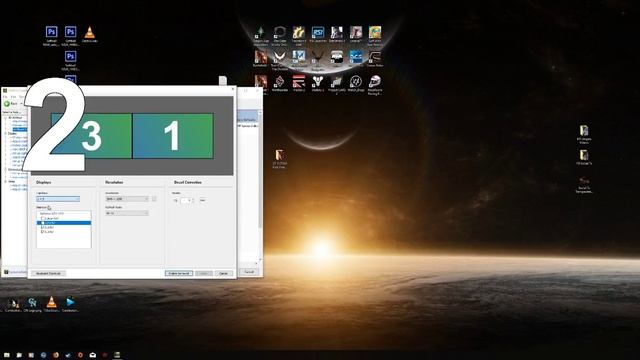
Task: Open the Topology dropdown under Displays
Action: pos(58,199)
